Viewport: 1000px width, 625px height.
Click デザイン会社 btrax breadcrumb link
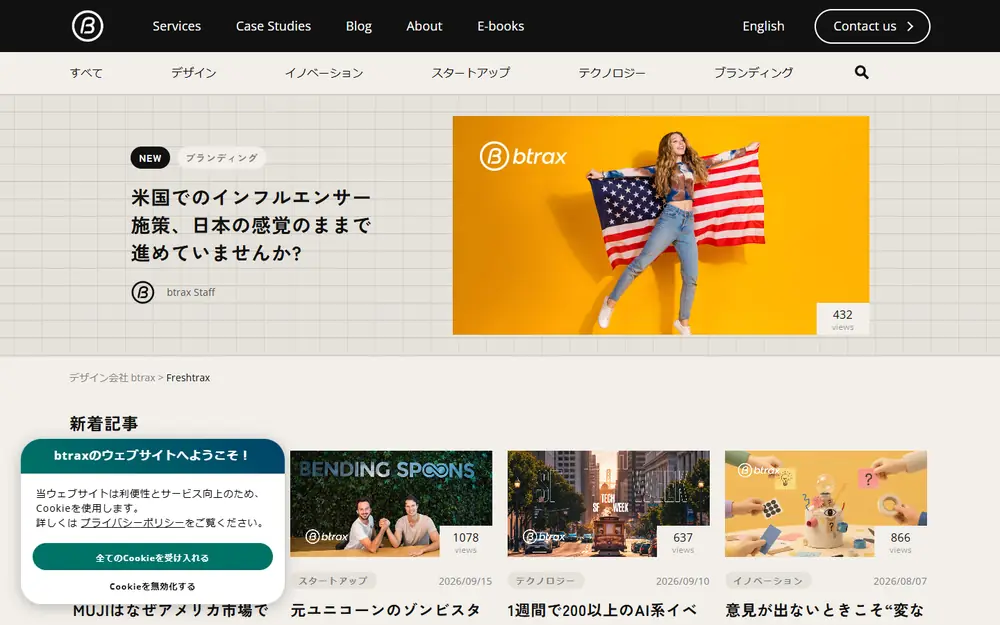(x=112, y=378)
